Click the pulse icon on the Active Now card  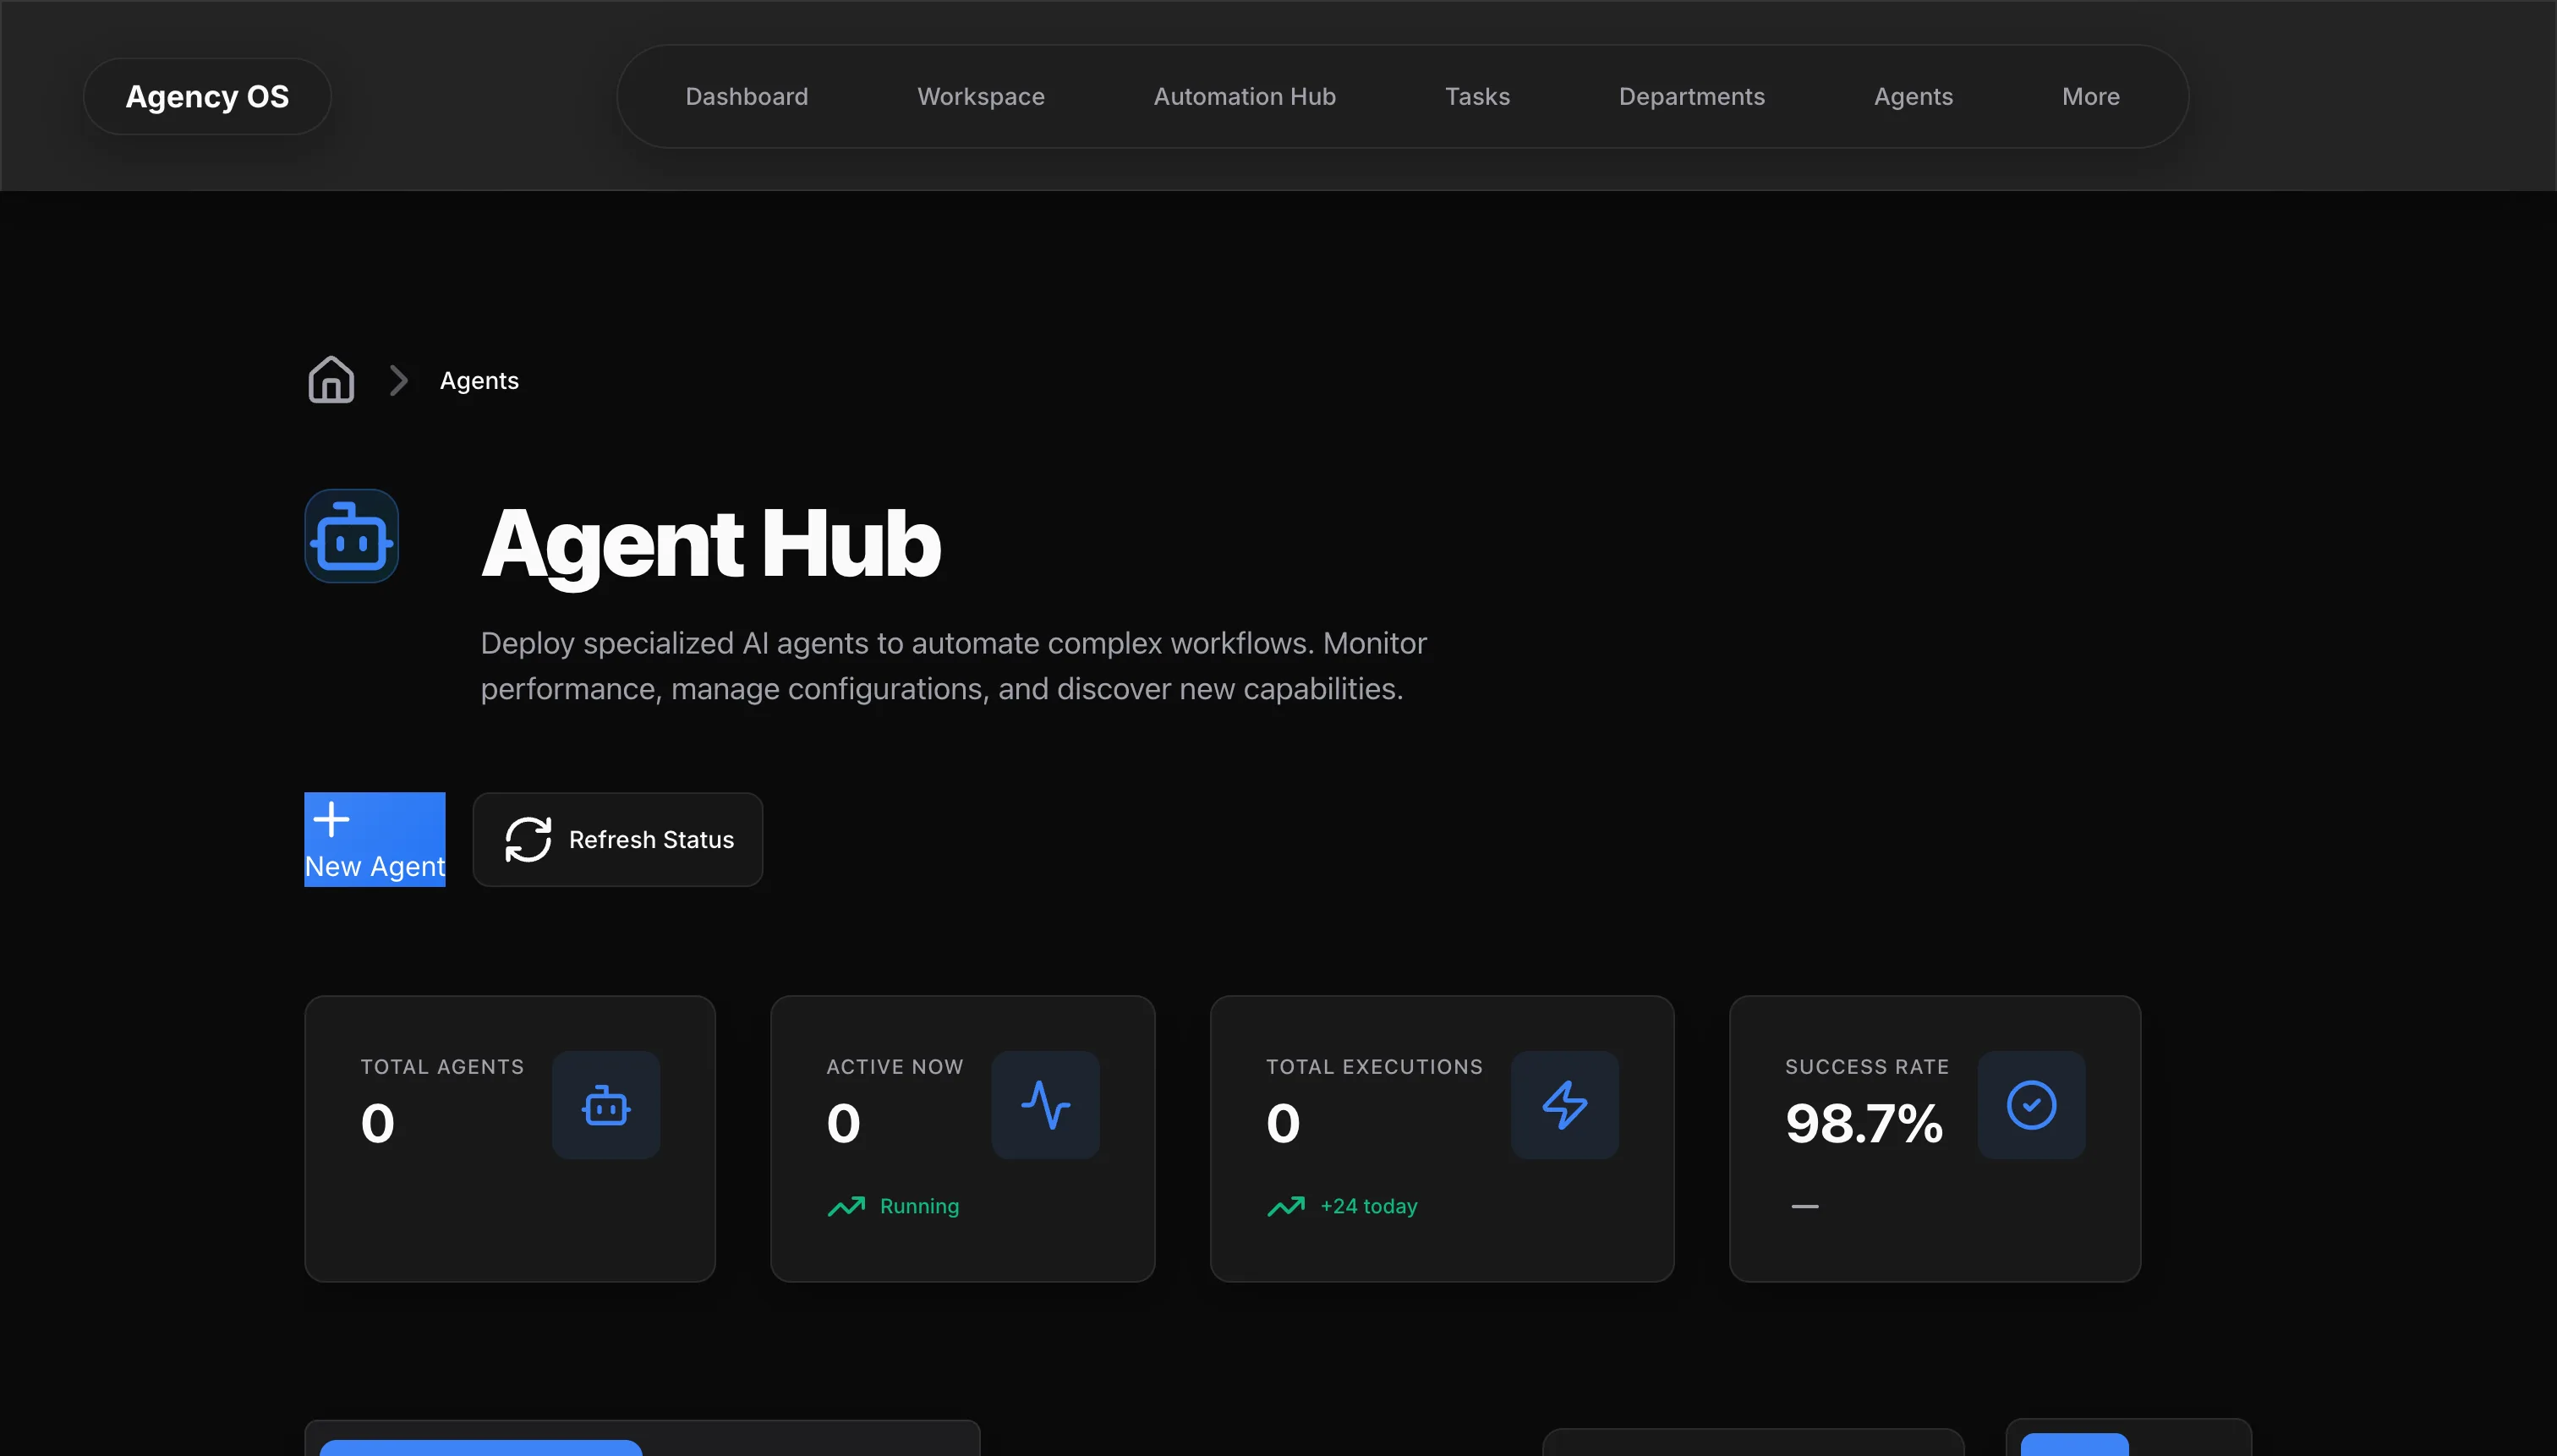click(x=1044, y=1104)
